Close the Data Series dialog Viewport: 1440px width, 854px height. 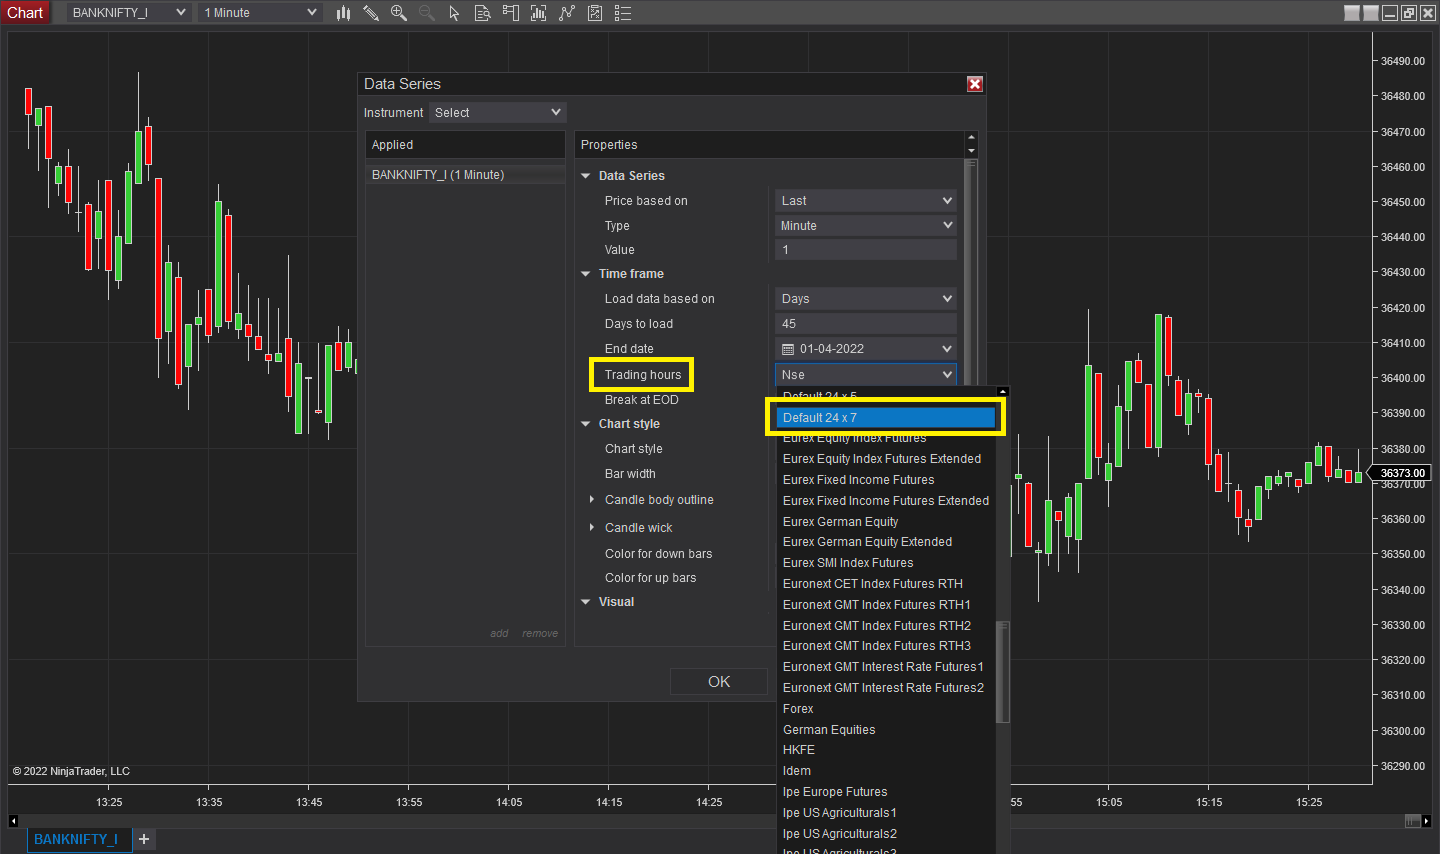point(975,84)
